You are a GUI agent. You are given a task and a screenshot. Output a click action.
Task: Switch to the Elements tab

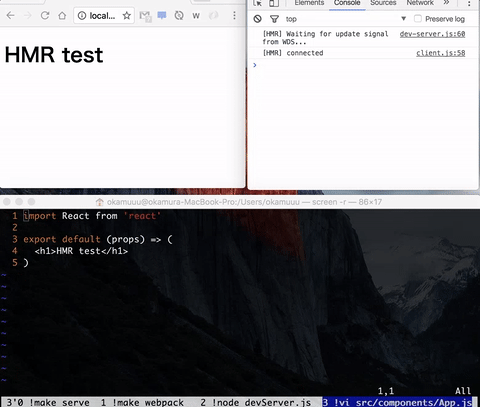point(309,3)
